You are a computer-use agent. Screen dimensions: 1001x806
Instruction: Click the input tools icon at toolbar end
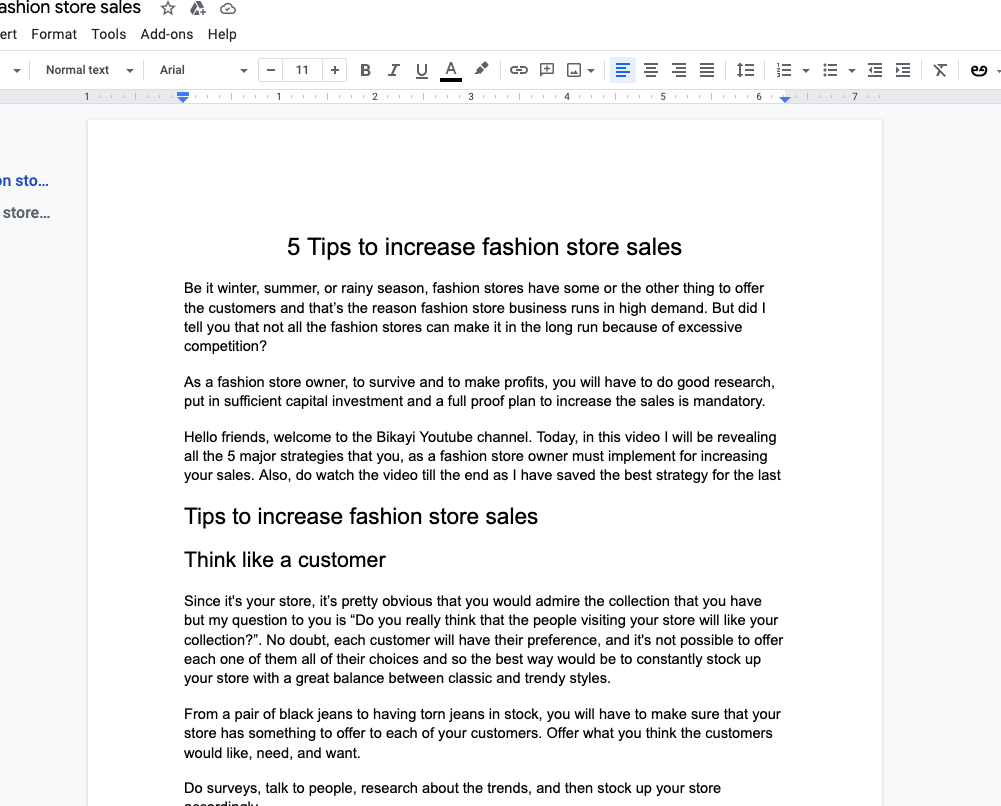pos(979,70)
